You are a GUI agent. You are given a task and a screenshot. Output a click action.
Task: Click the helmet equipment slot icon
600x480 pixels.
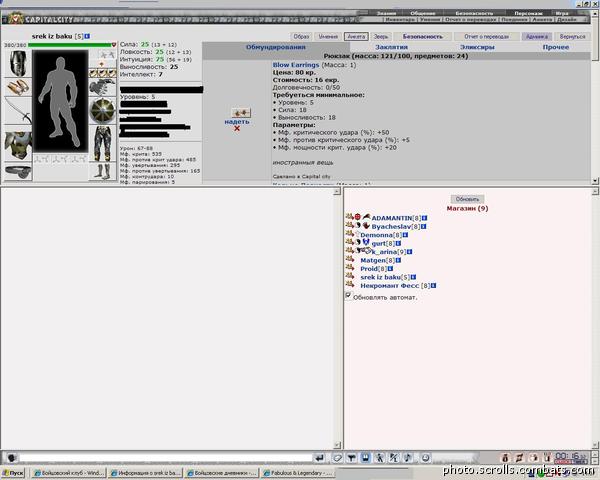coord(18,64)
